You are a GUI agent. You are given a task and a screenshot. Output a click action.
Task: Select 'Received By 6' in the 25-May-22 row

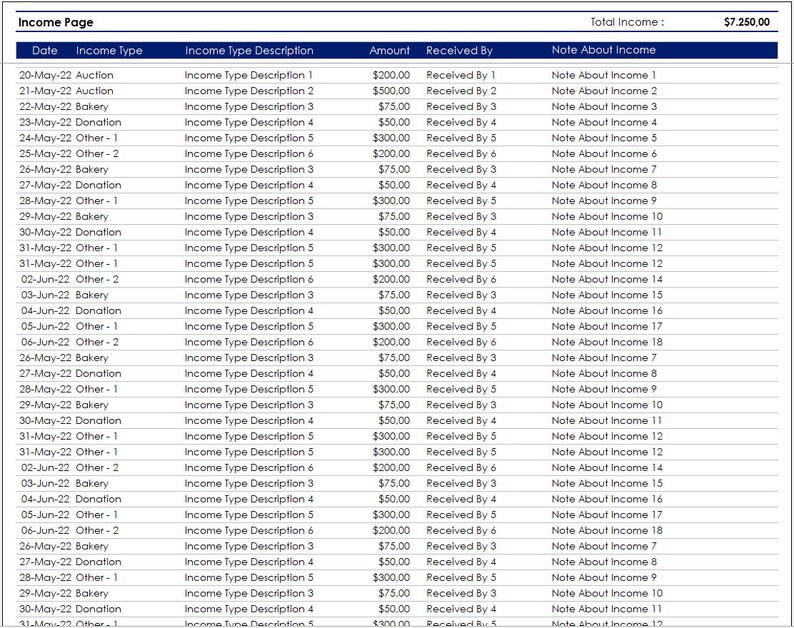pyautogui.click(x=461, y=154)
